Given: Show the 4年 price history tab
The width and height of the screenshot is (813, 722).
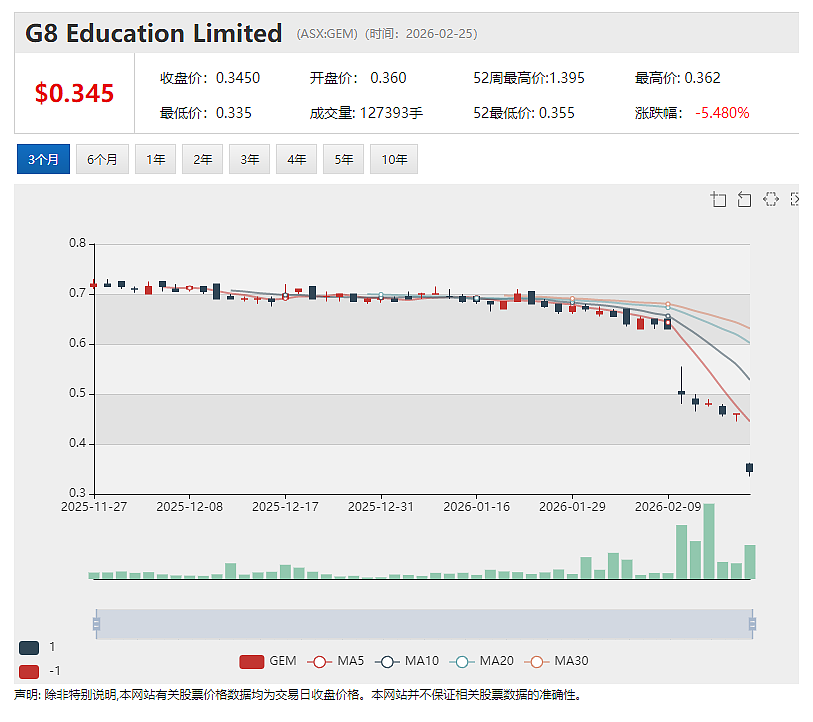Looking at the screenshot, I should [297, 159].
